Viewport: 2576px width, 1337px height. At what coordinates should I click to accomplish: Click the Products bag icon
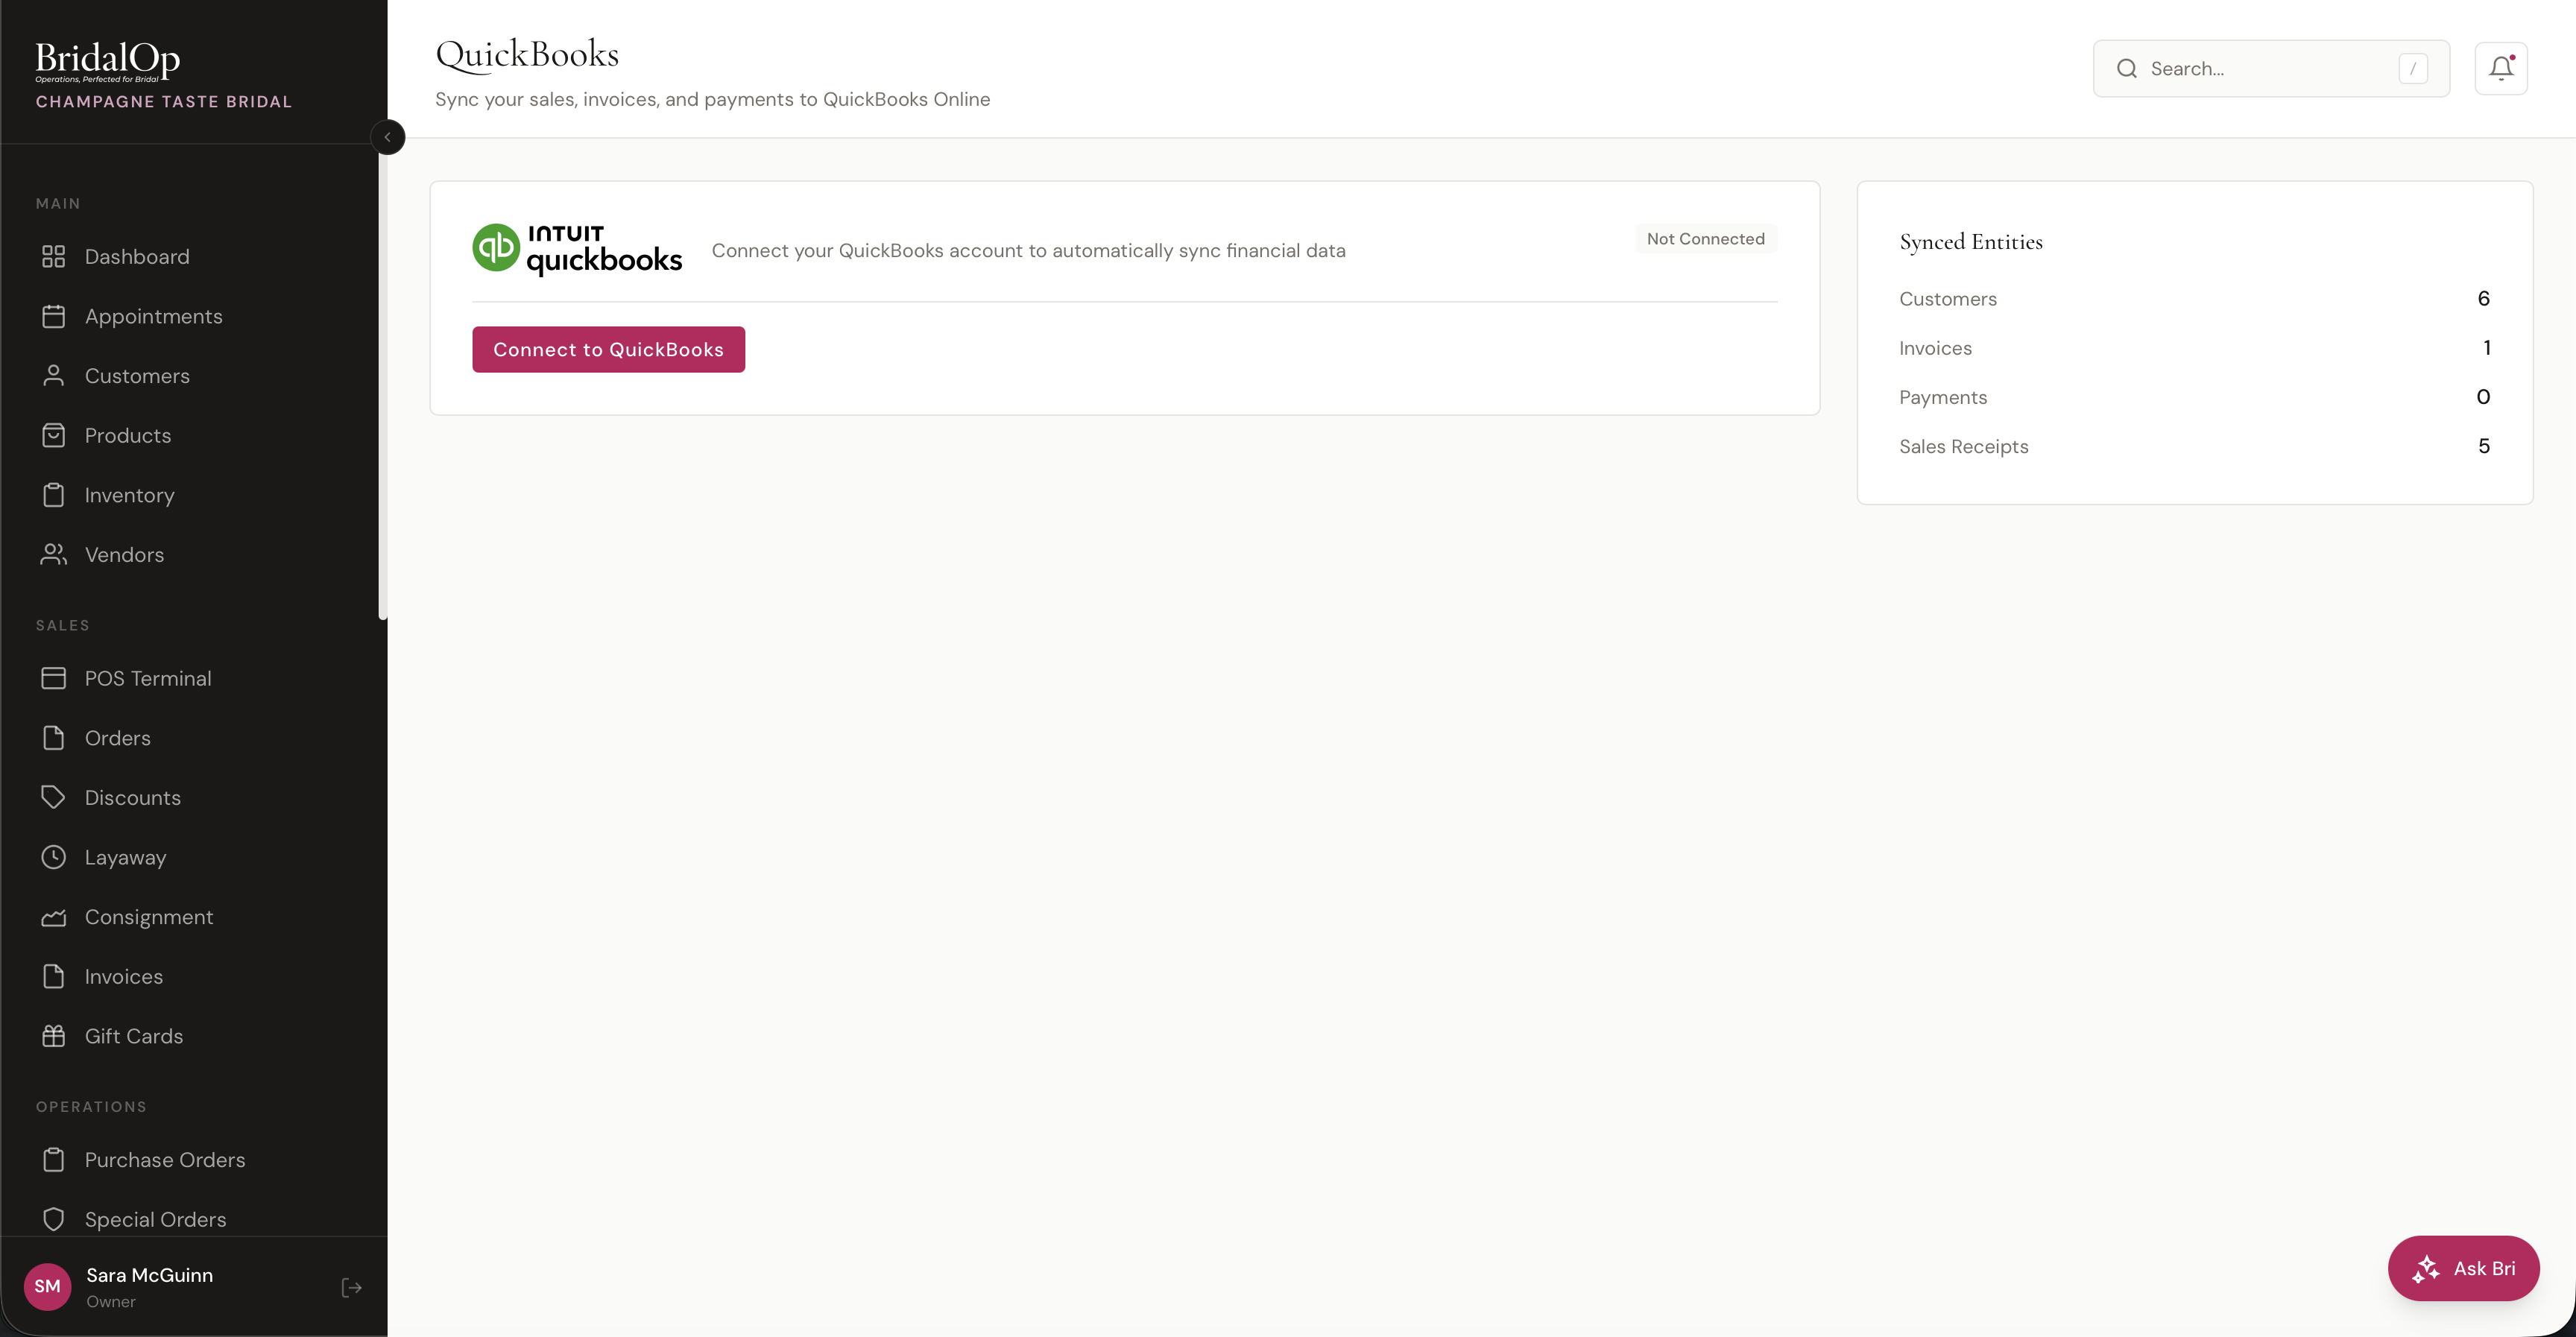[x=54, y=436]
